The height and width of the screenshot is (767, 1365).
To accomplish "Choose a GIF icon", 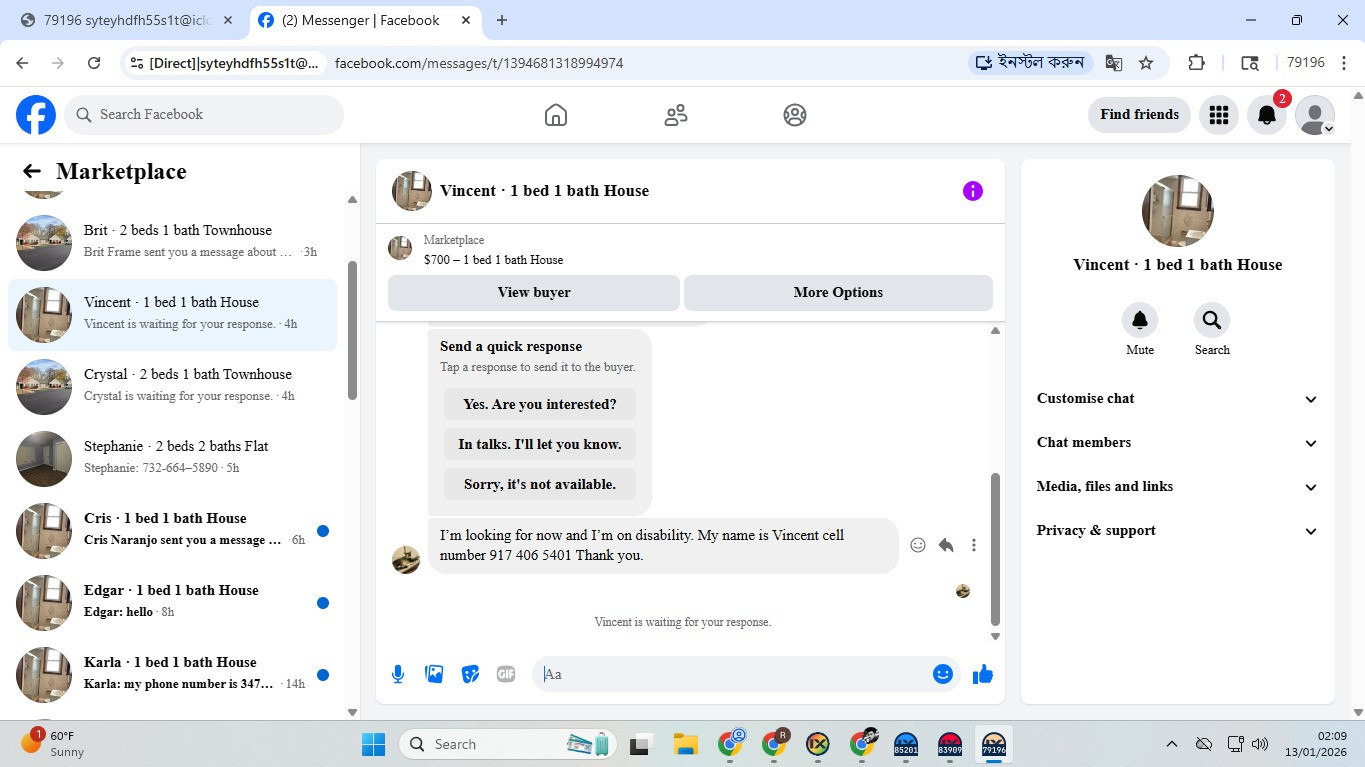I will (x=506, y=674).
